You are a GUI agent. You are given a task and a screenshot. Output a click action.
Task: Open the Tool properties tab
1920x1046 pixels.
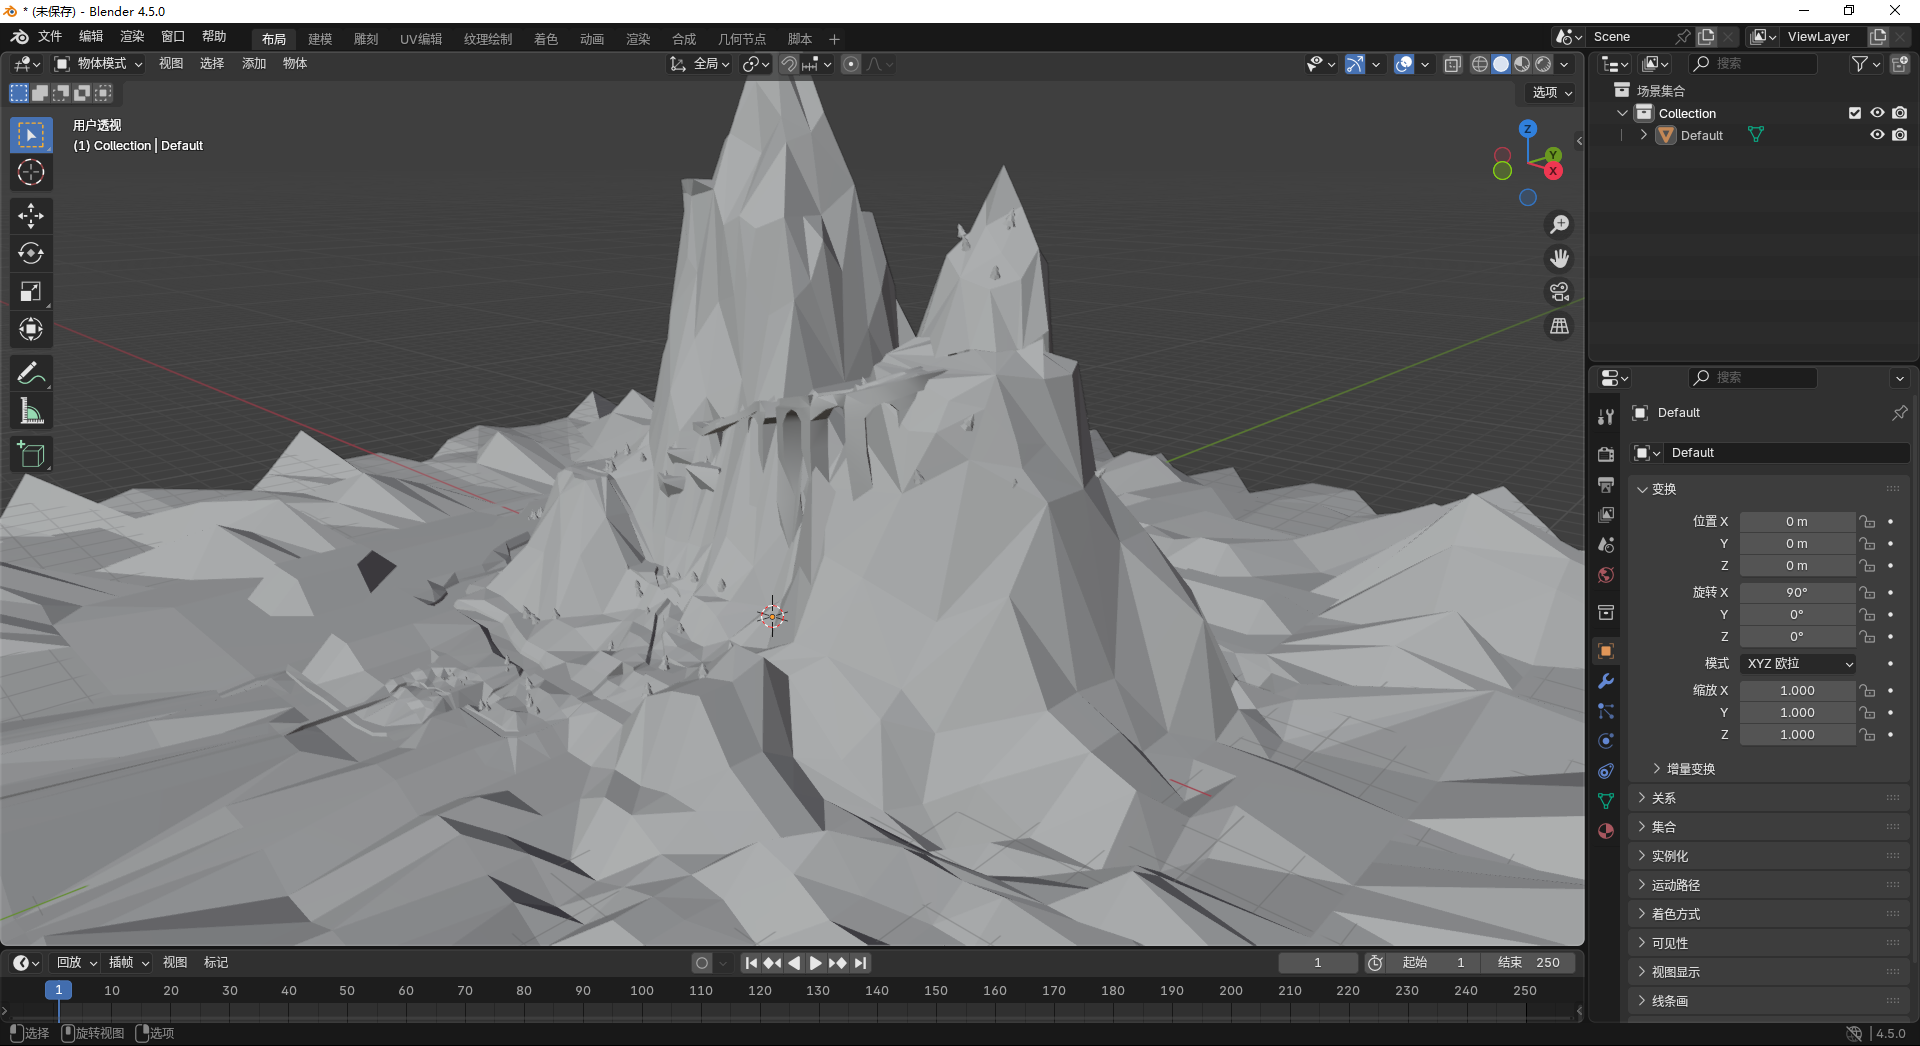pyautogui.click(x=1606, y=417)
